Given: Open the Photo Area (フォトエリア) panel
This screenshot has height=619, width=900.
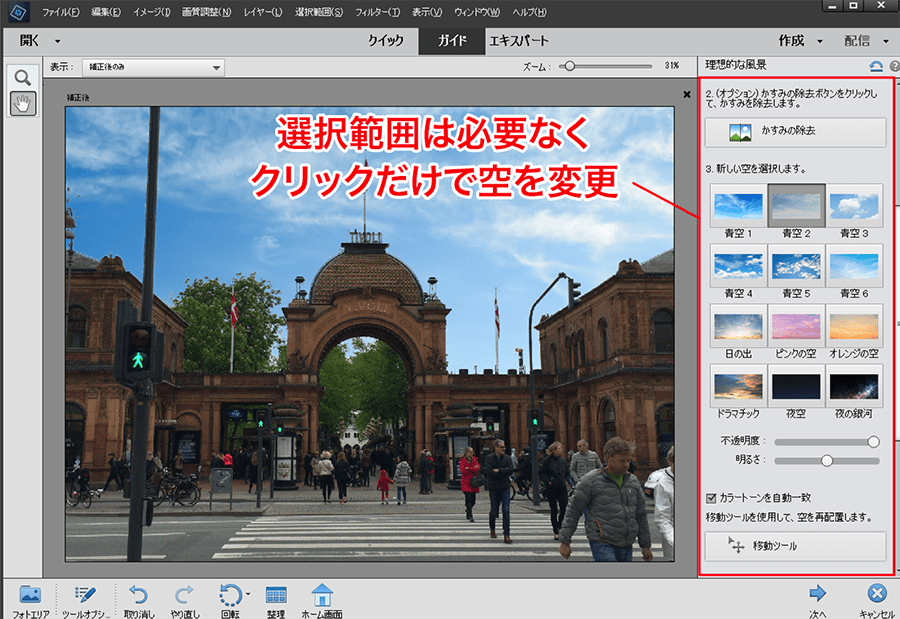Looking at the screenshot, I should click(x=30, y=594).
